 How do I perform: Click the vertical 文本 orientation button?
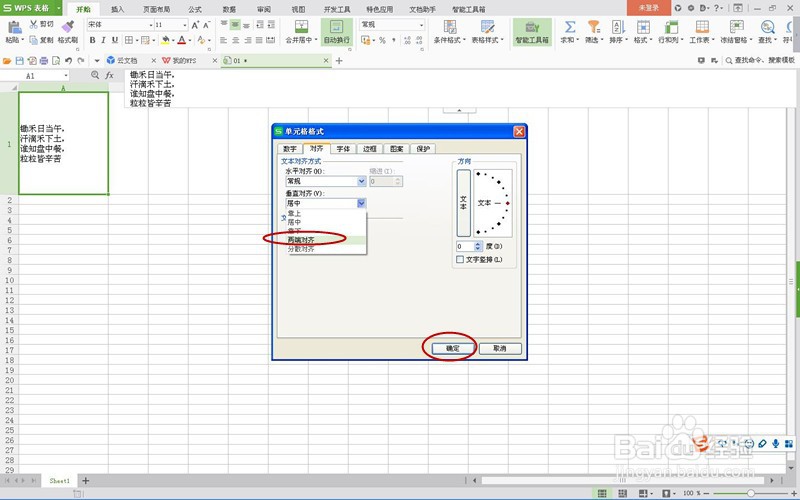[x=463, y=203]
